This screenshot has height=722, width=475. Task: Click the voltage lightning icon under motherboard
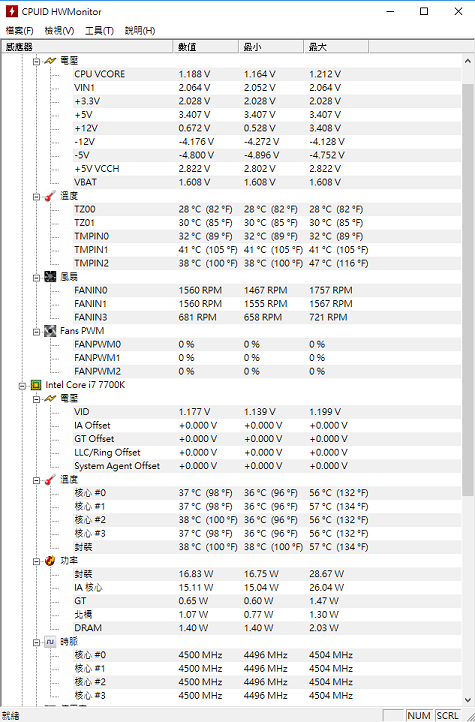(x=50, y=61)
